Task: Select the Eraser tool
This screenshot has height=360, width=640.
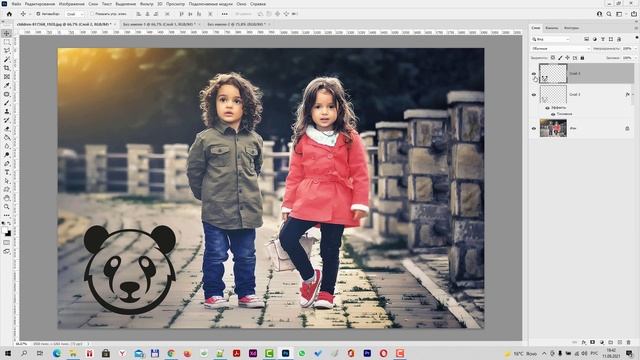Action: click(x=7, y=129)
